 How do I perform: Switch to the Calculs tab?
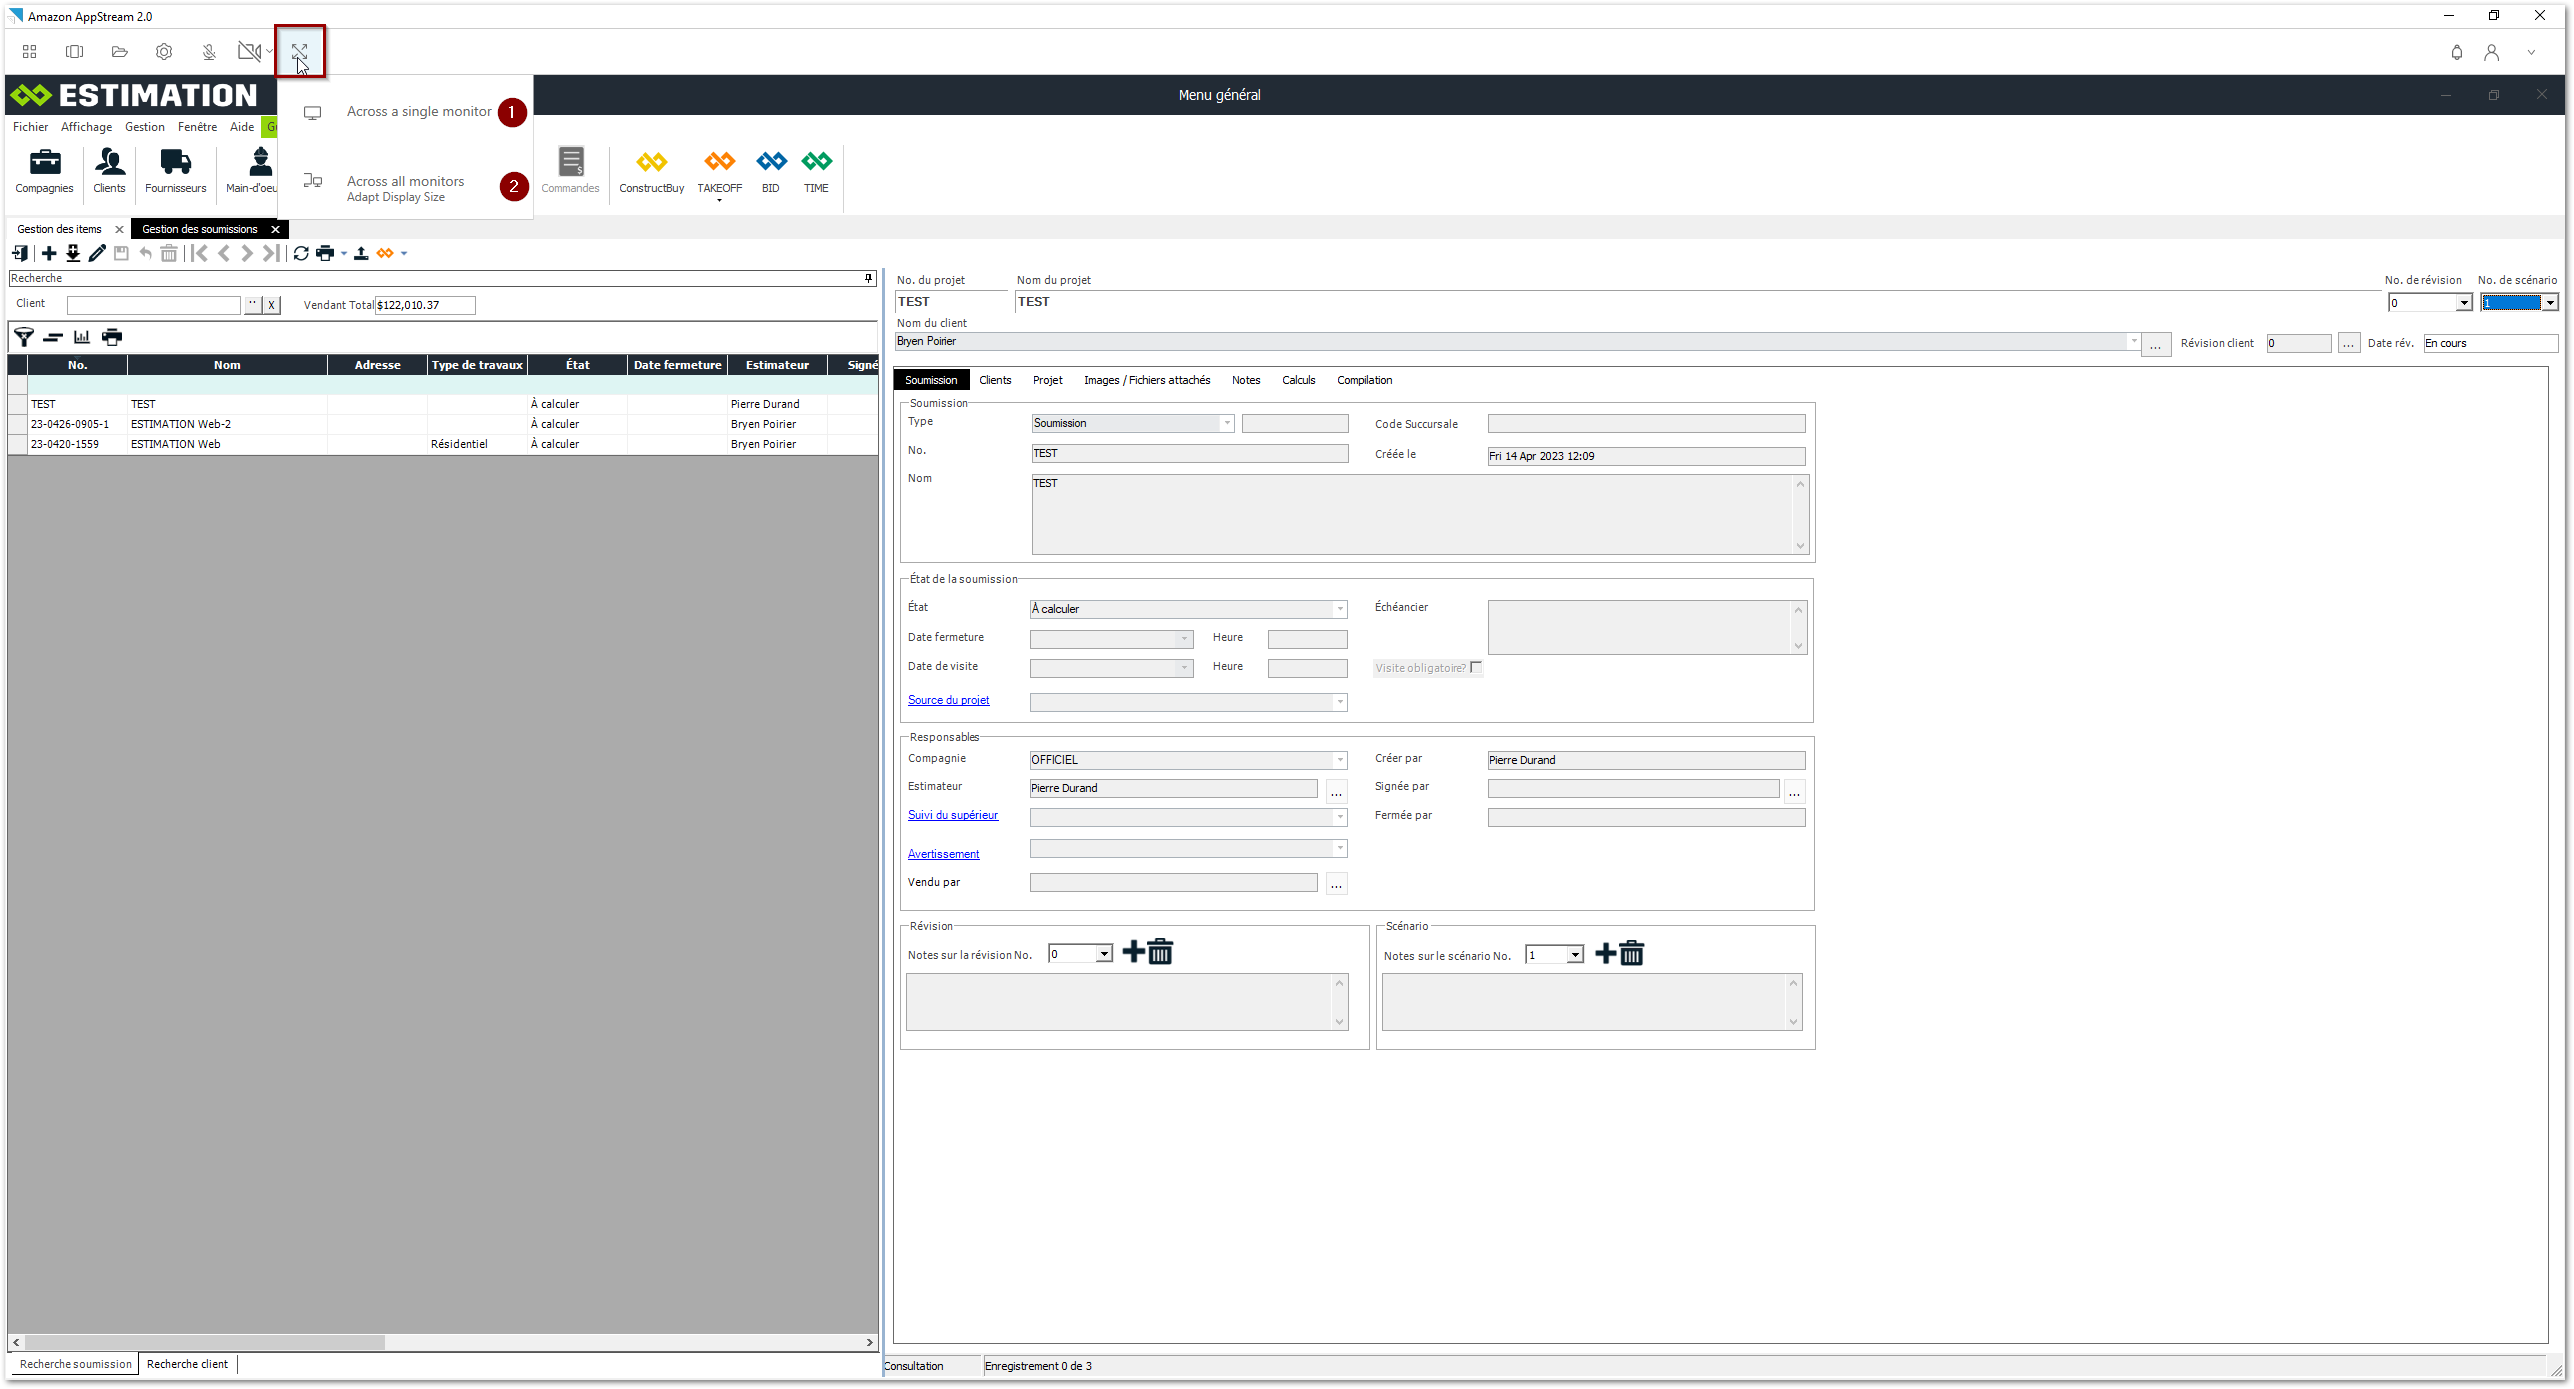pyautogui.click(x=1298, y=380)
